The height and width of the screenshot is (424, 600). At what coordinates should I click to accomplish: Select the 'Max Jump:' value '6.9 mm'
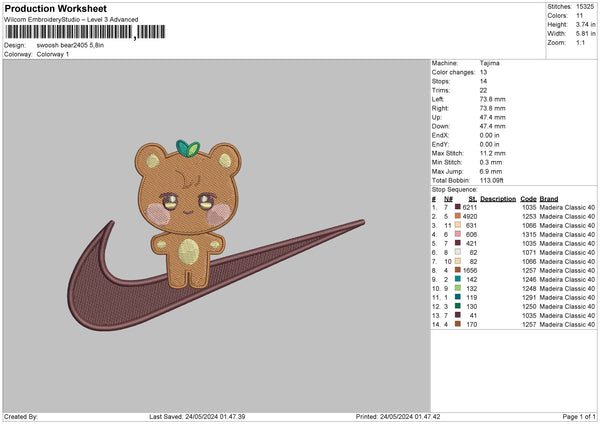491,171
